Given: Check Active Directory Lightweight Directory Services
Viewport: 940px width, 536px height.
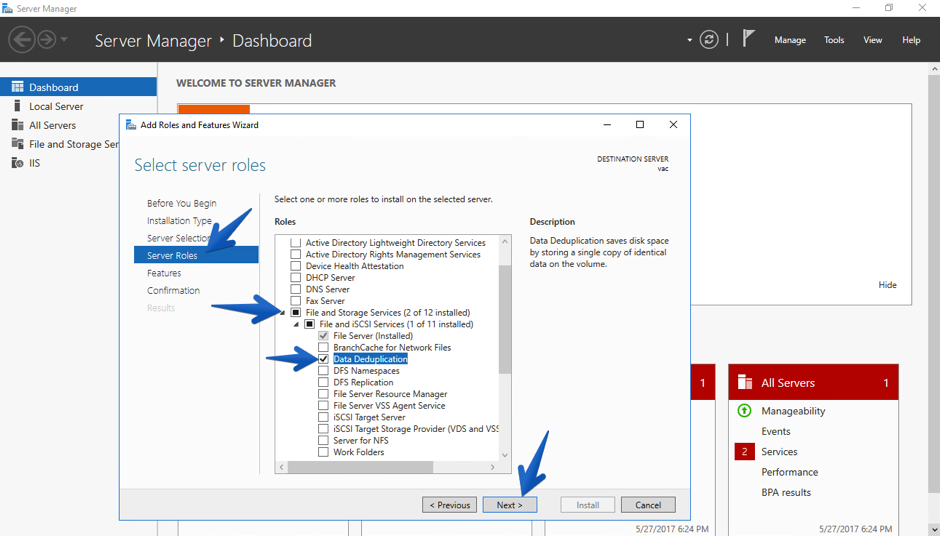Looking at the screenshot, I should pos(296,243).
